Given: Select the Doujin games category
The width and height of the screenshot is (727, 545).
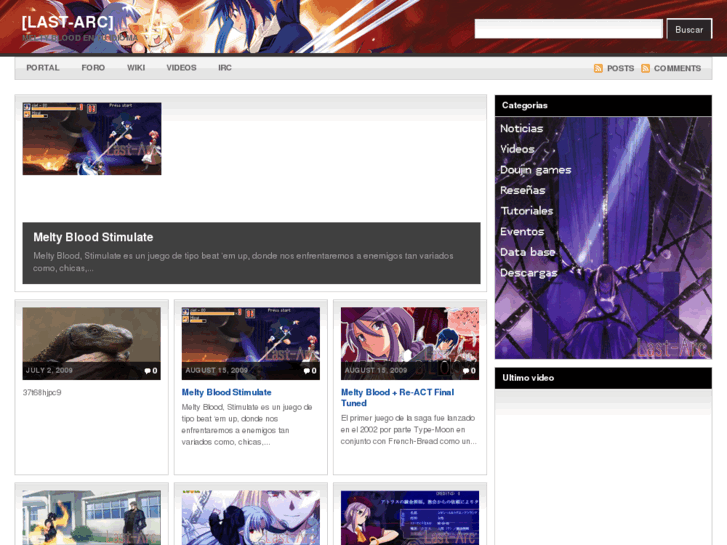Looking at the screenshot, I should pos(536,170).
